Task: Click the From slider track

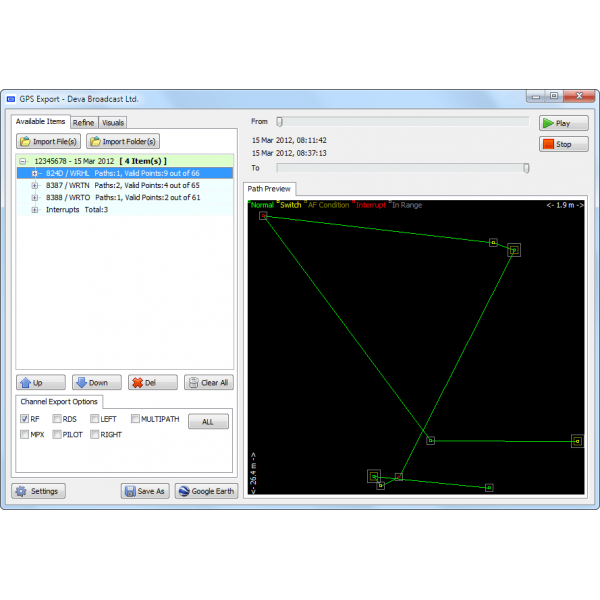Action: pos(403,122)
